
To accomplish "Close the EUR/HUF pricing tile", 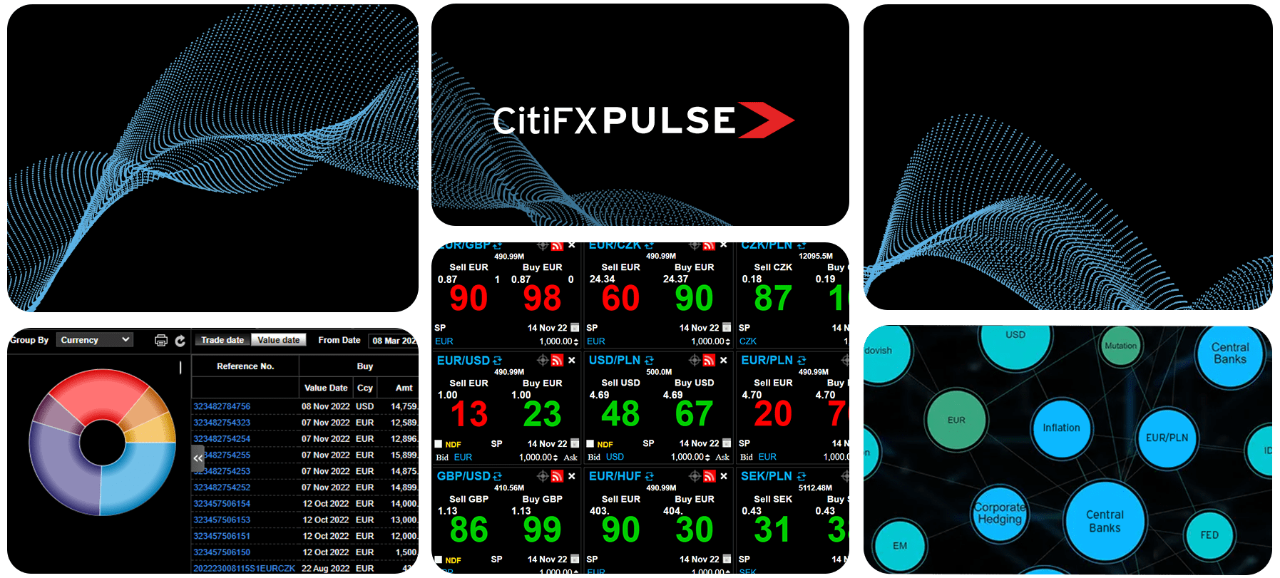I will (x=724, y=476).
